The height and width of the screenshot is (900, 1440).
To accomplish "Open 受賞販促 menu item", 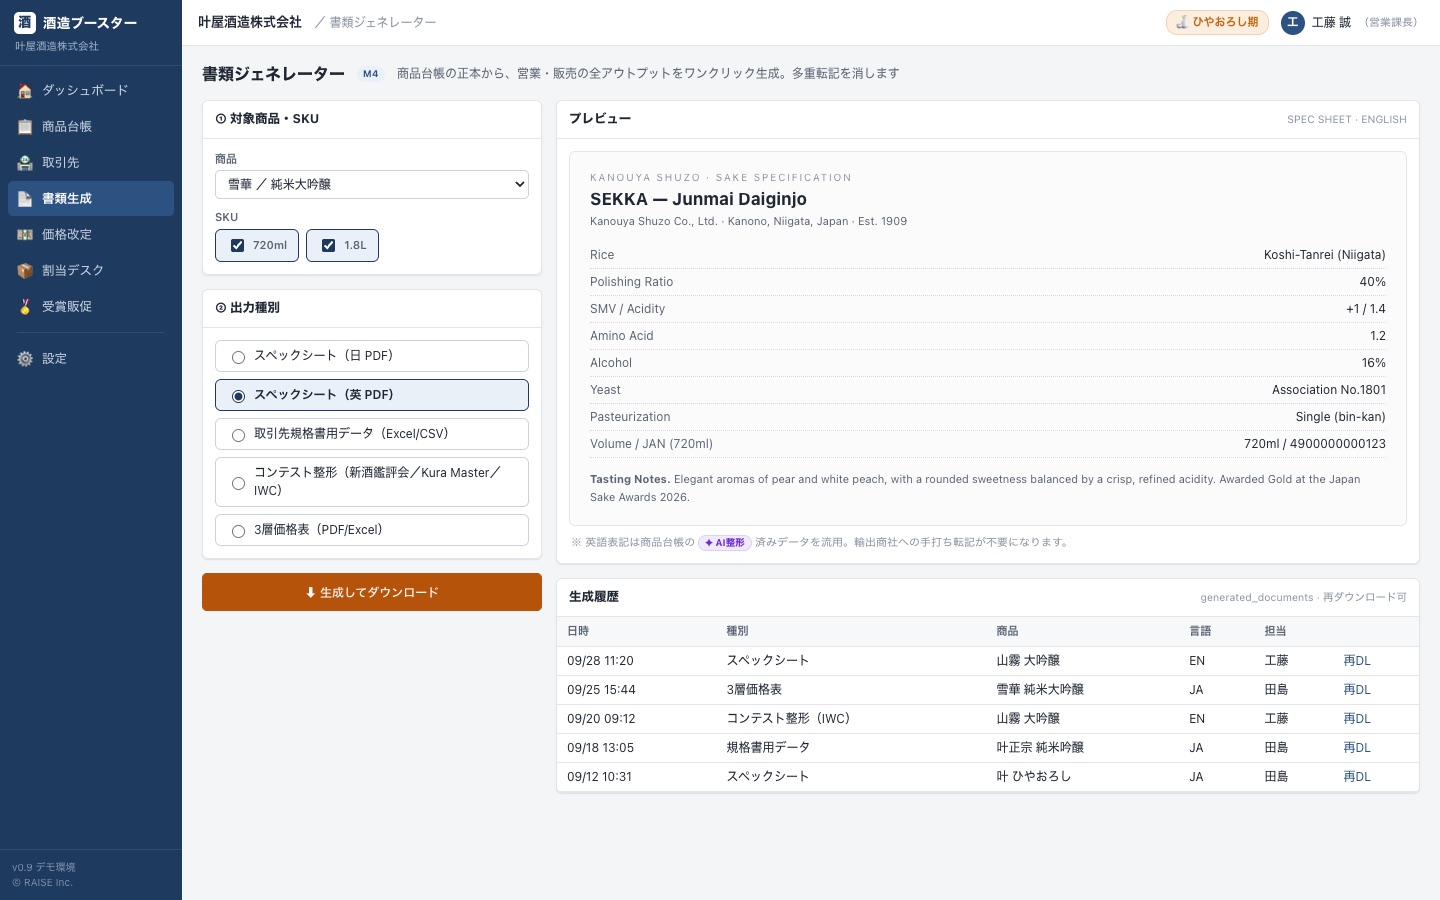I will coord(91,306).
